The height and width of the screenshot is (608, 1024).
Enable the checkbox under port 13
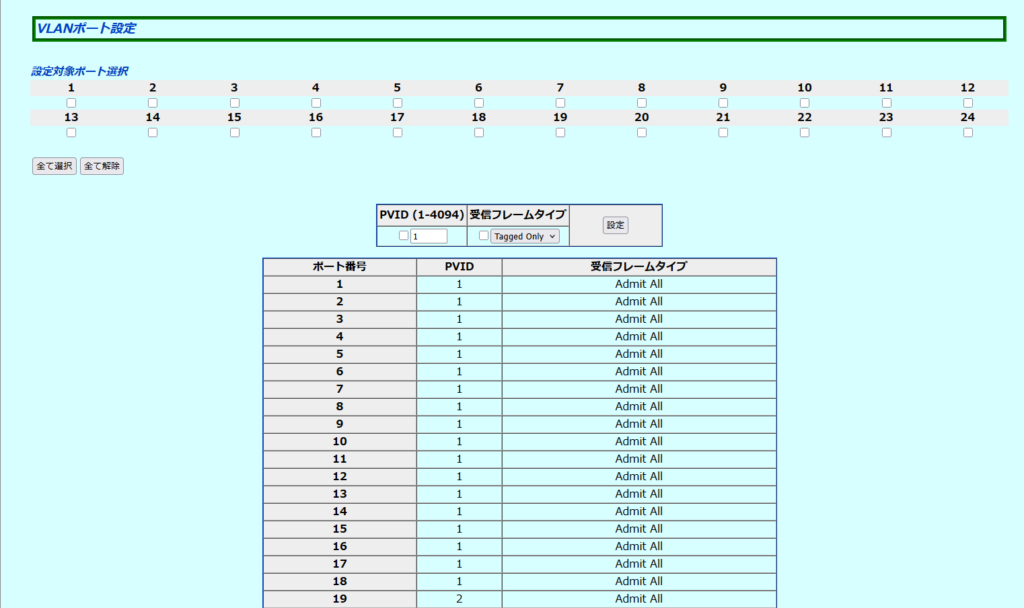coord(71,132)
